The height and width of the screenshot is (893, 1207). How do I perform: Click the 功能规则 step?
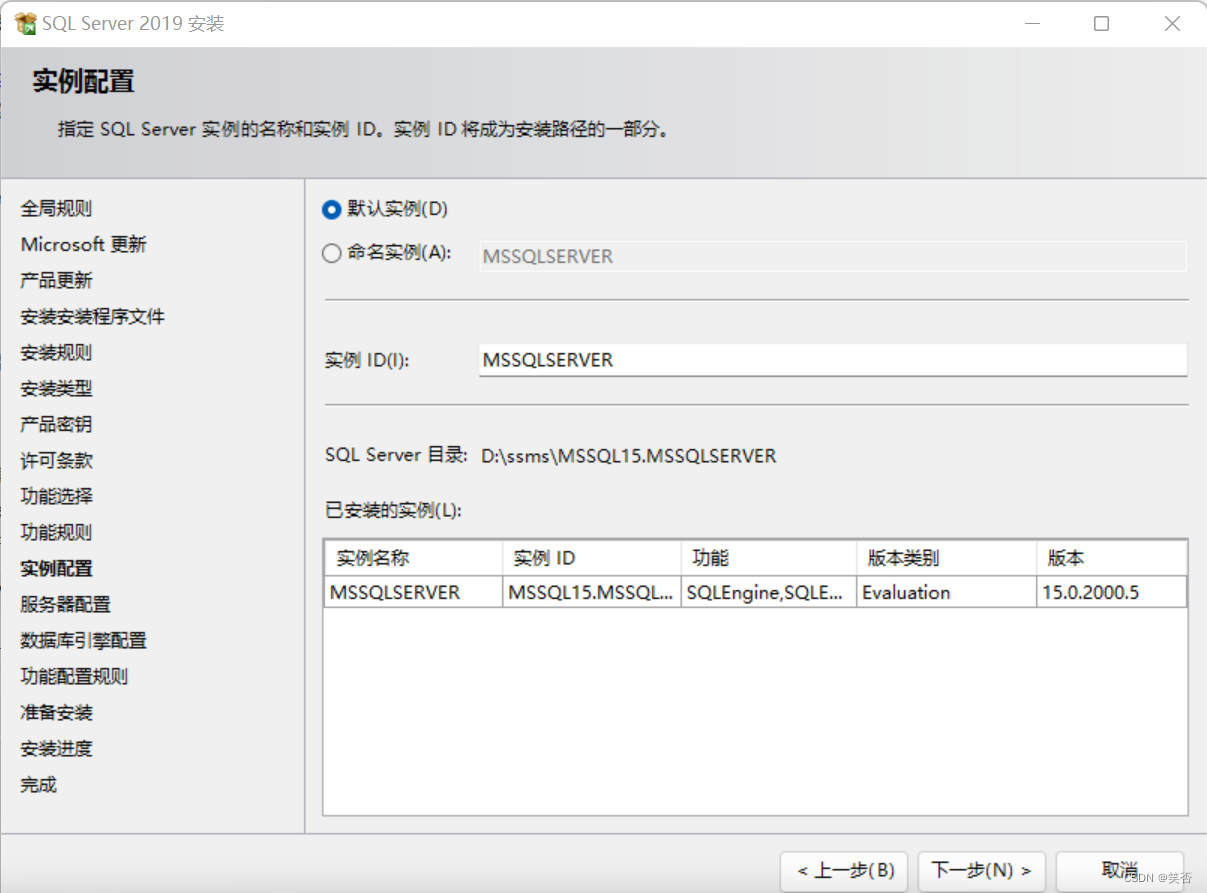pyautogui.click(x=56, y=532)
